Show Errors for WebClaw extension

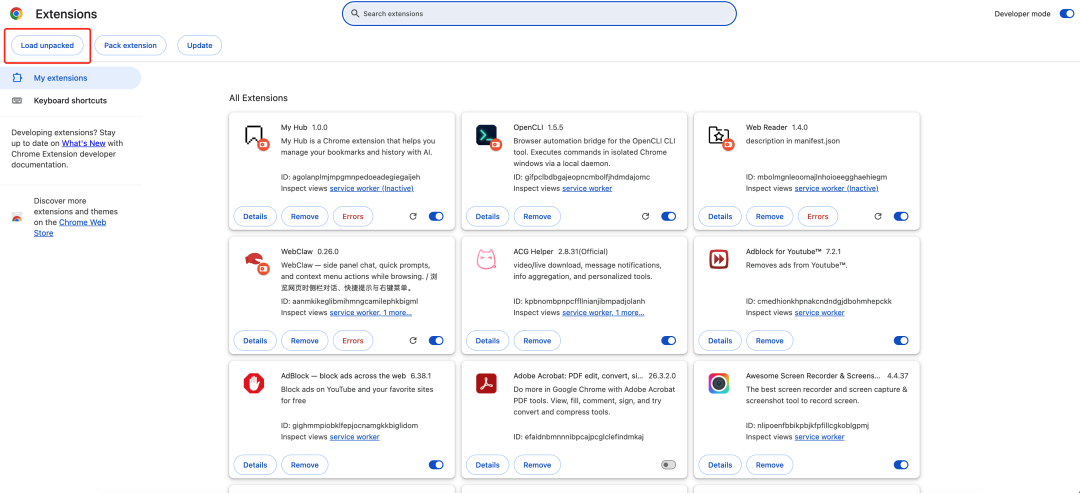pos(353,340)
